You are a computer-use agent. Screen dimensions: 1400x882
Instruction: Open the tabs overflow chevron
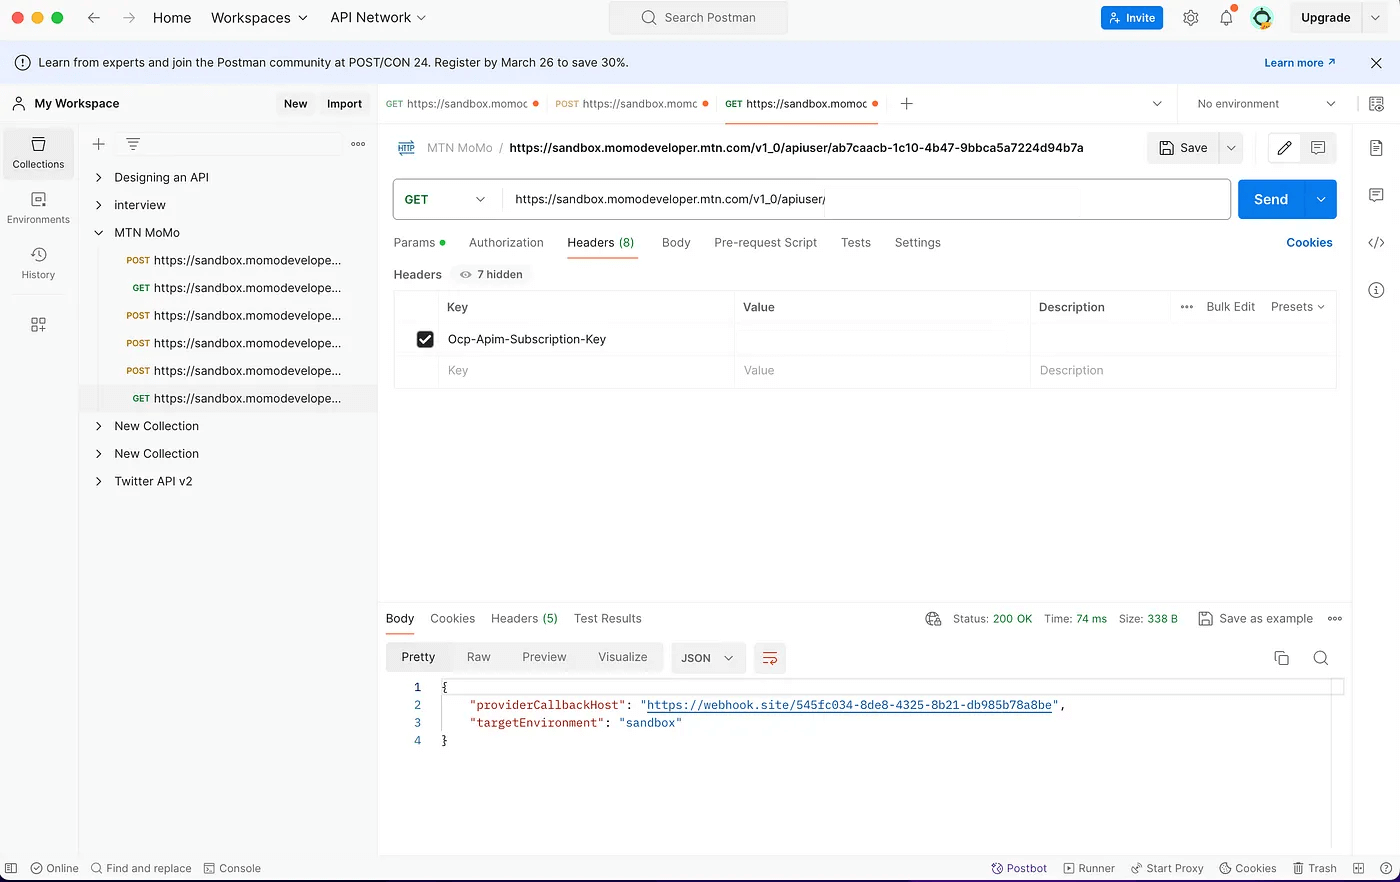(x=1157, y=104)
